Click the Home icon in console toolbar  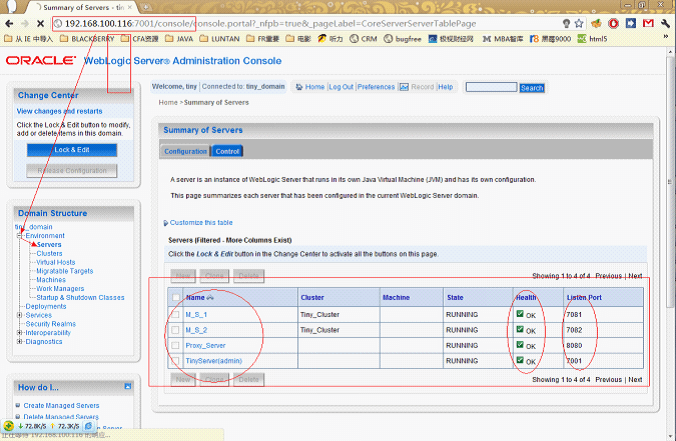[x=299, y=87]
